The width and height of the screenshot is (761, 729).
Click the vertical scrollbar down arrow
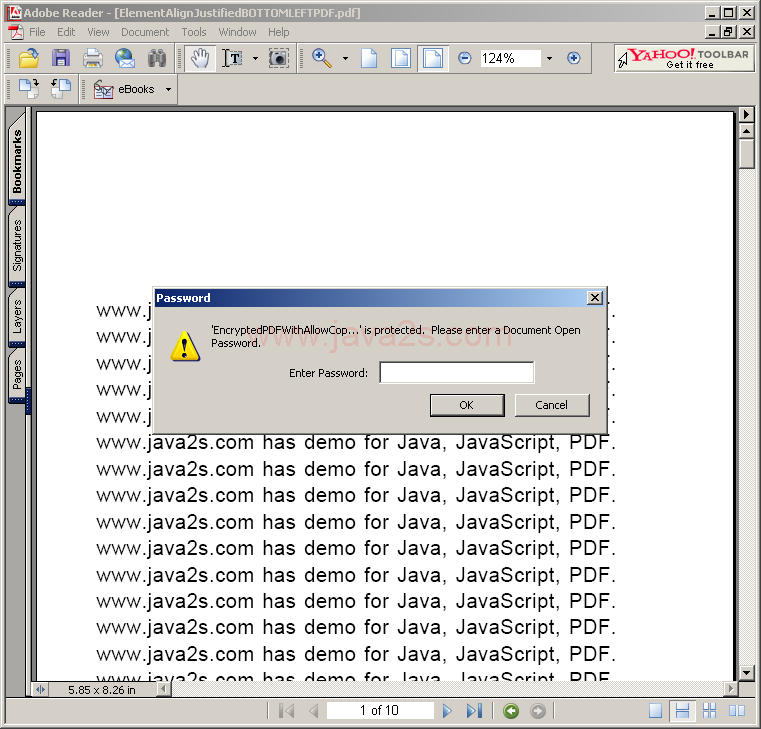coord(746,673)
